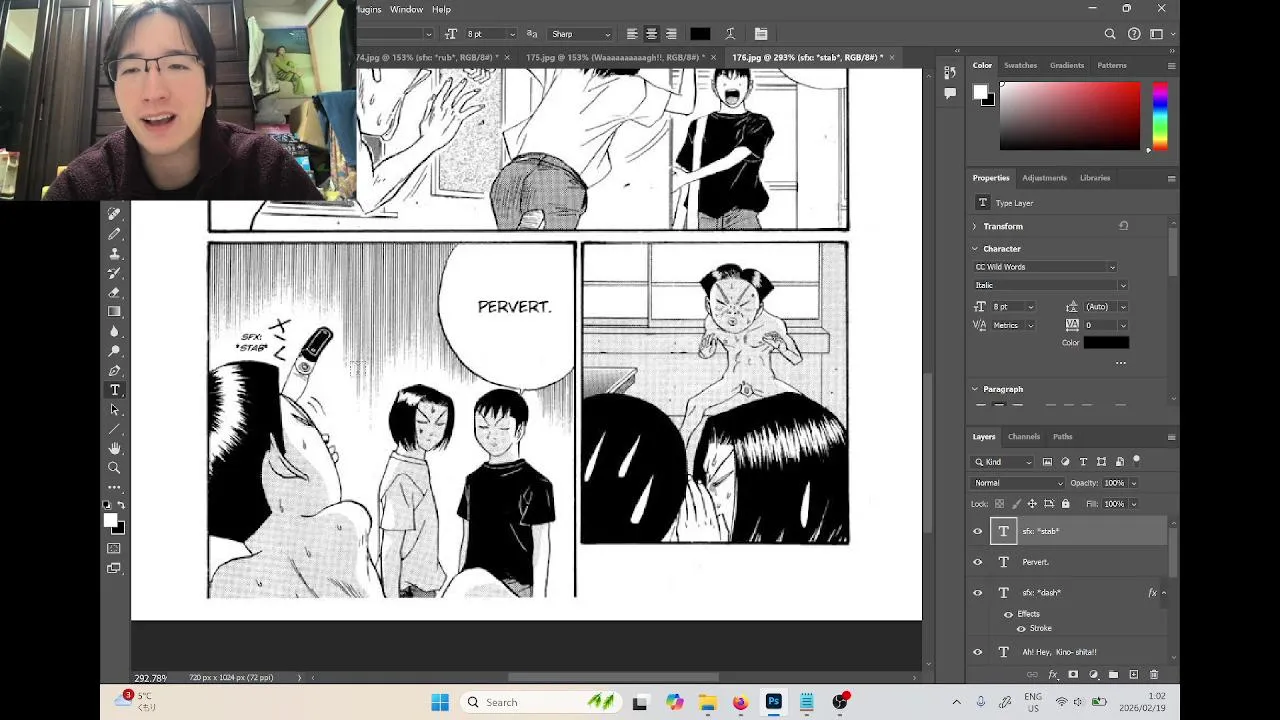The width and height of the screenshot is (1280, 720).
Task: Click Photoshop icon in Windows taskbar
Action: tap(773, 702)
